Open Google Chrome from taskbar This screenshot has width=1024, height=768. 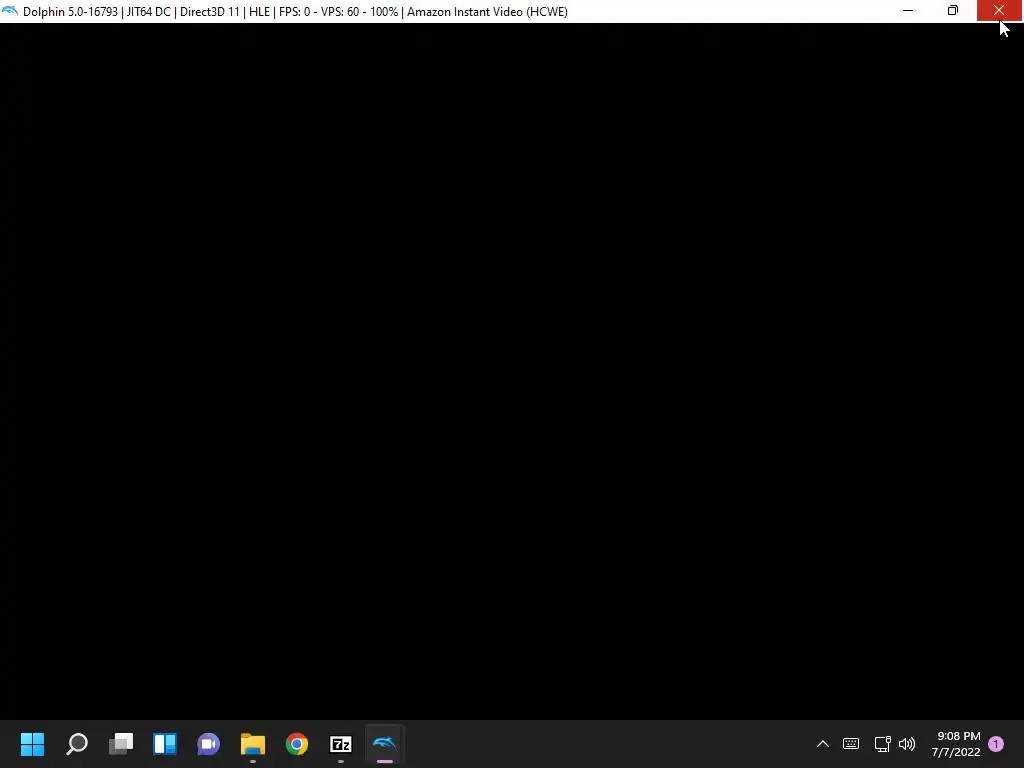(296, 744)
